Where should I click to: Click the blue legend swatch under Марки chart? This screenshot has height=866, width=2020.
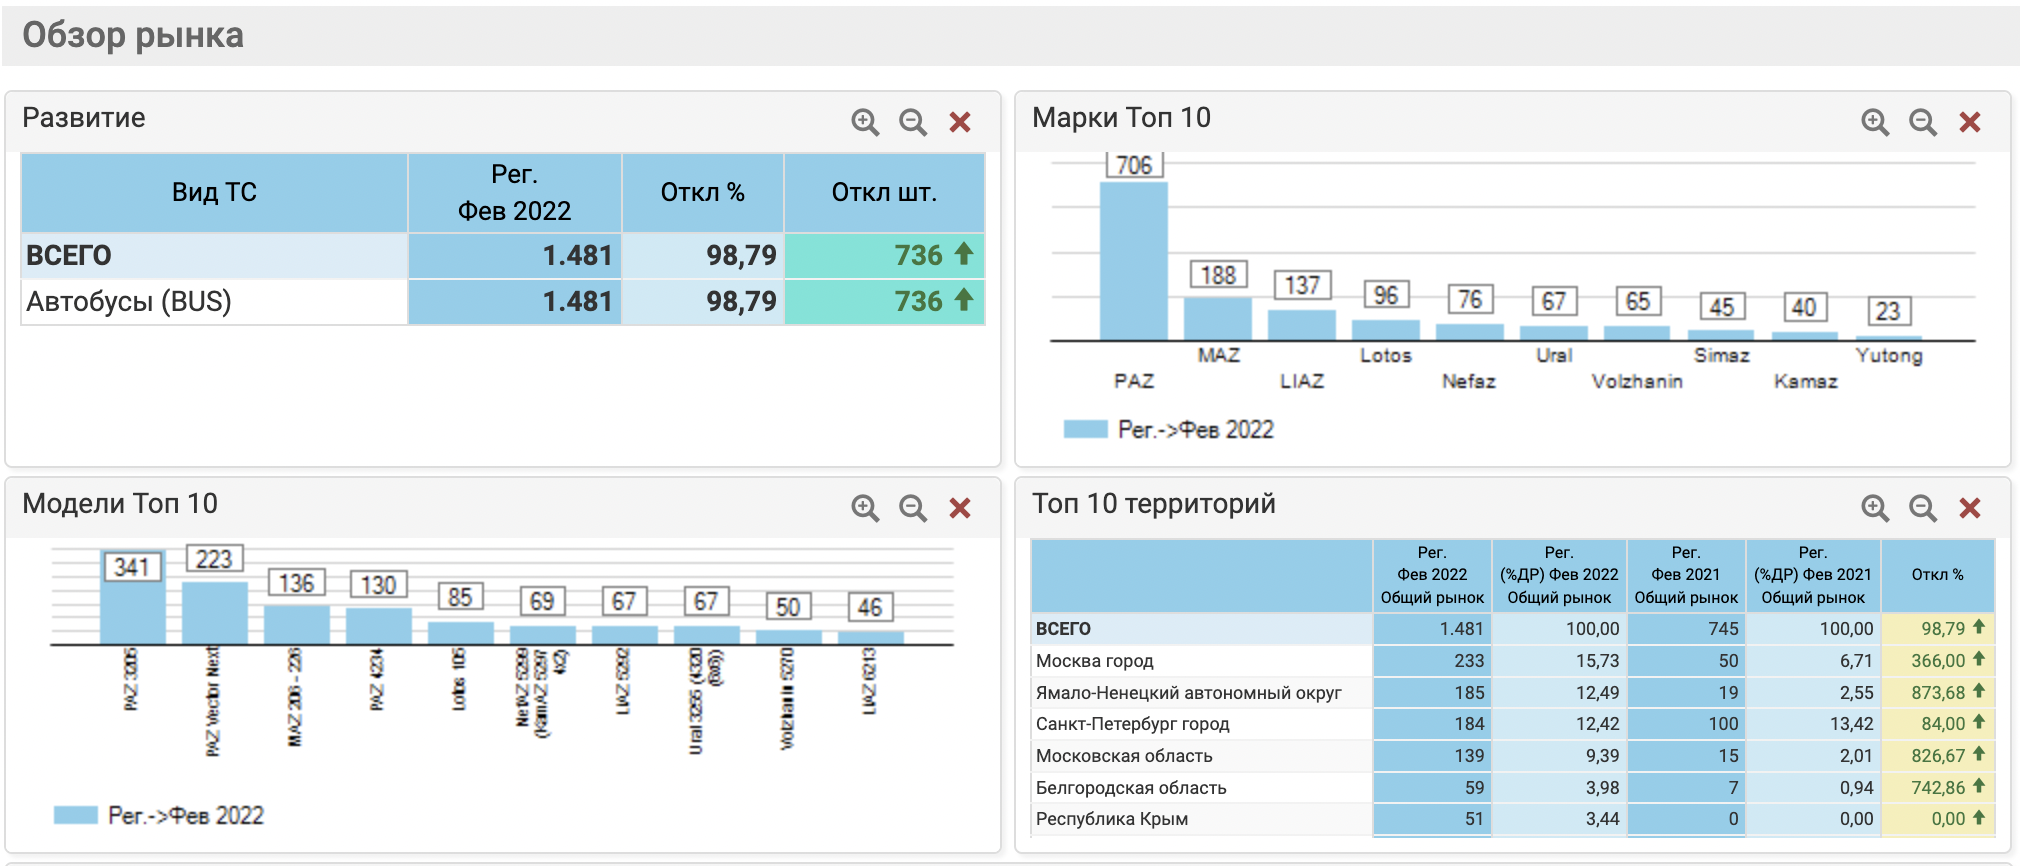[x=1085, y=430]
